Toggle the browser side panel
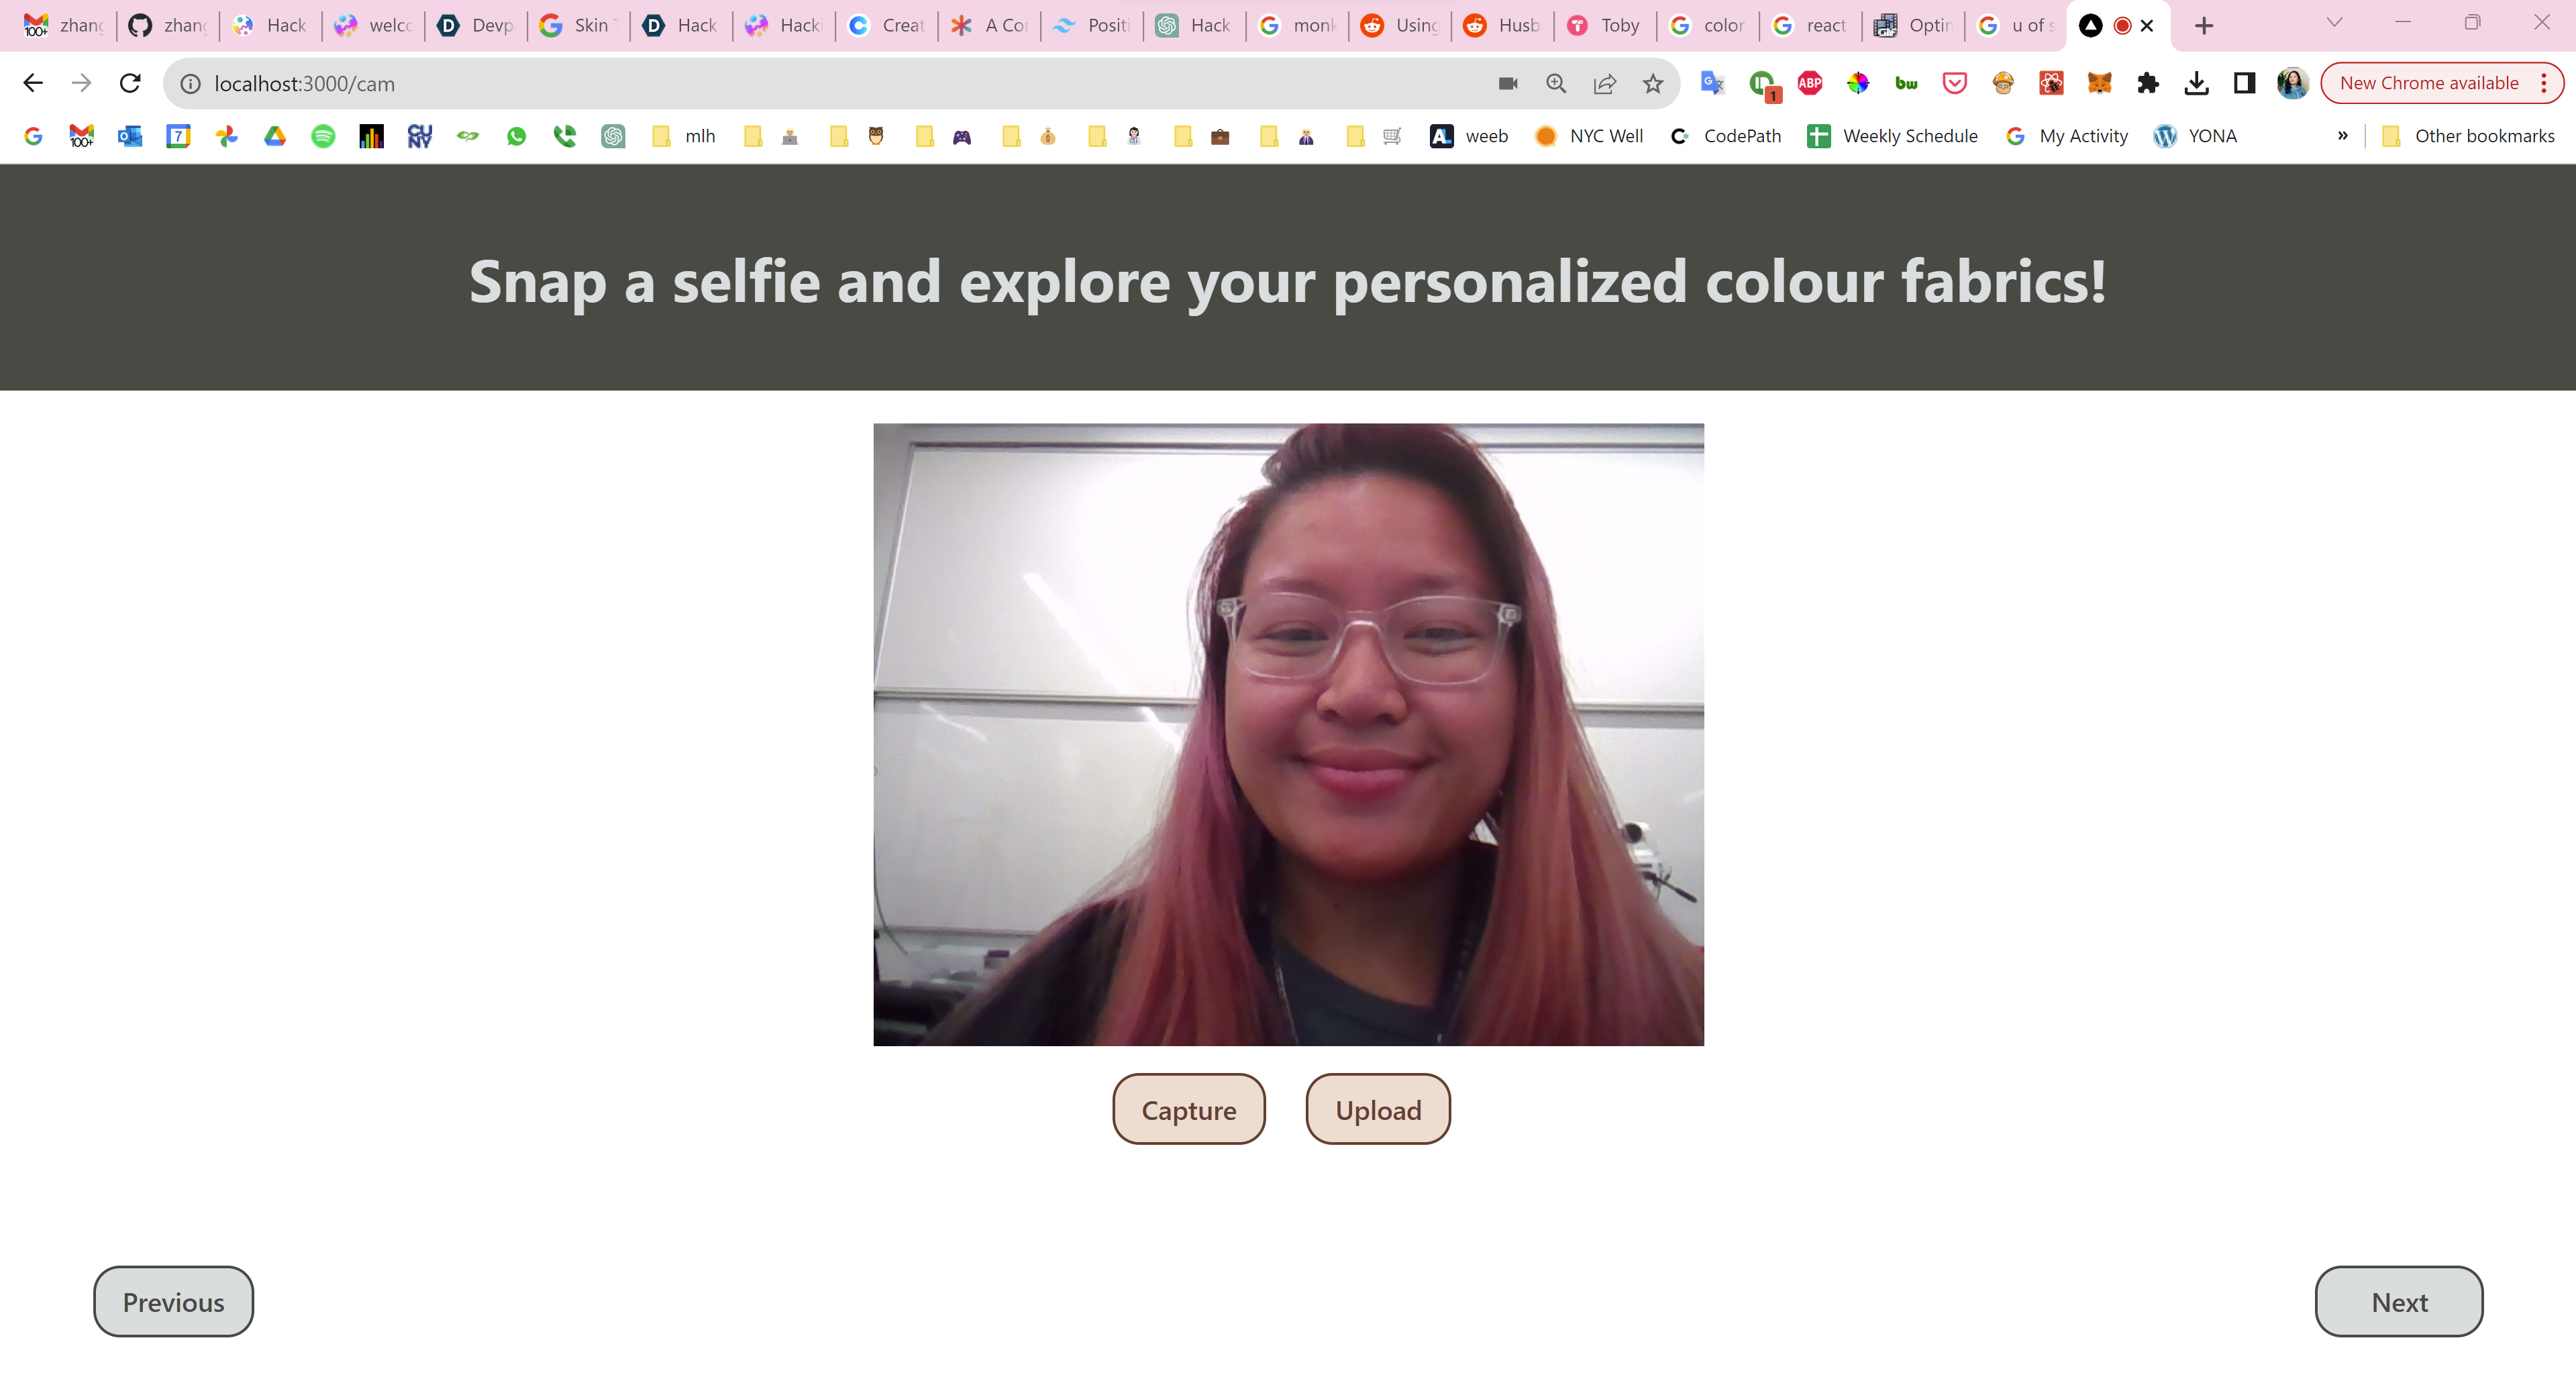Image resolution: width=2576 pixels, height=1377 pixels. tap(2244, 84)
